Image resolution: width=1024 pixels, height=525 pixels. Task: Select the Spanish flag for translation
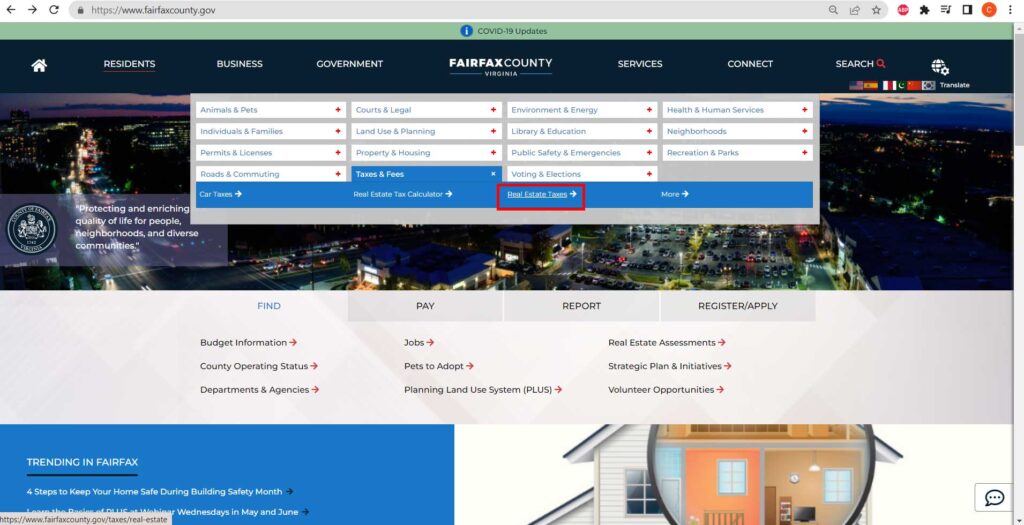point(871,86)
